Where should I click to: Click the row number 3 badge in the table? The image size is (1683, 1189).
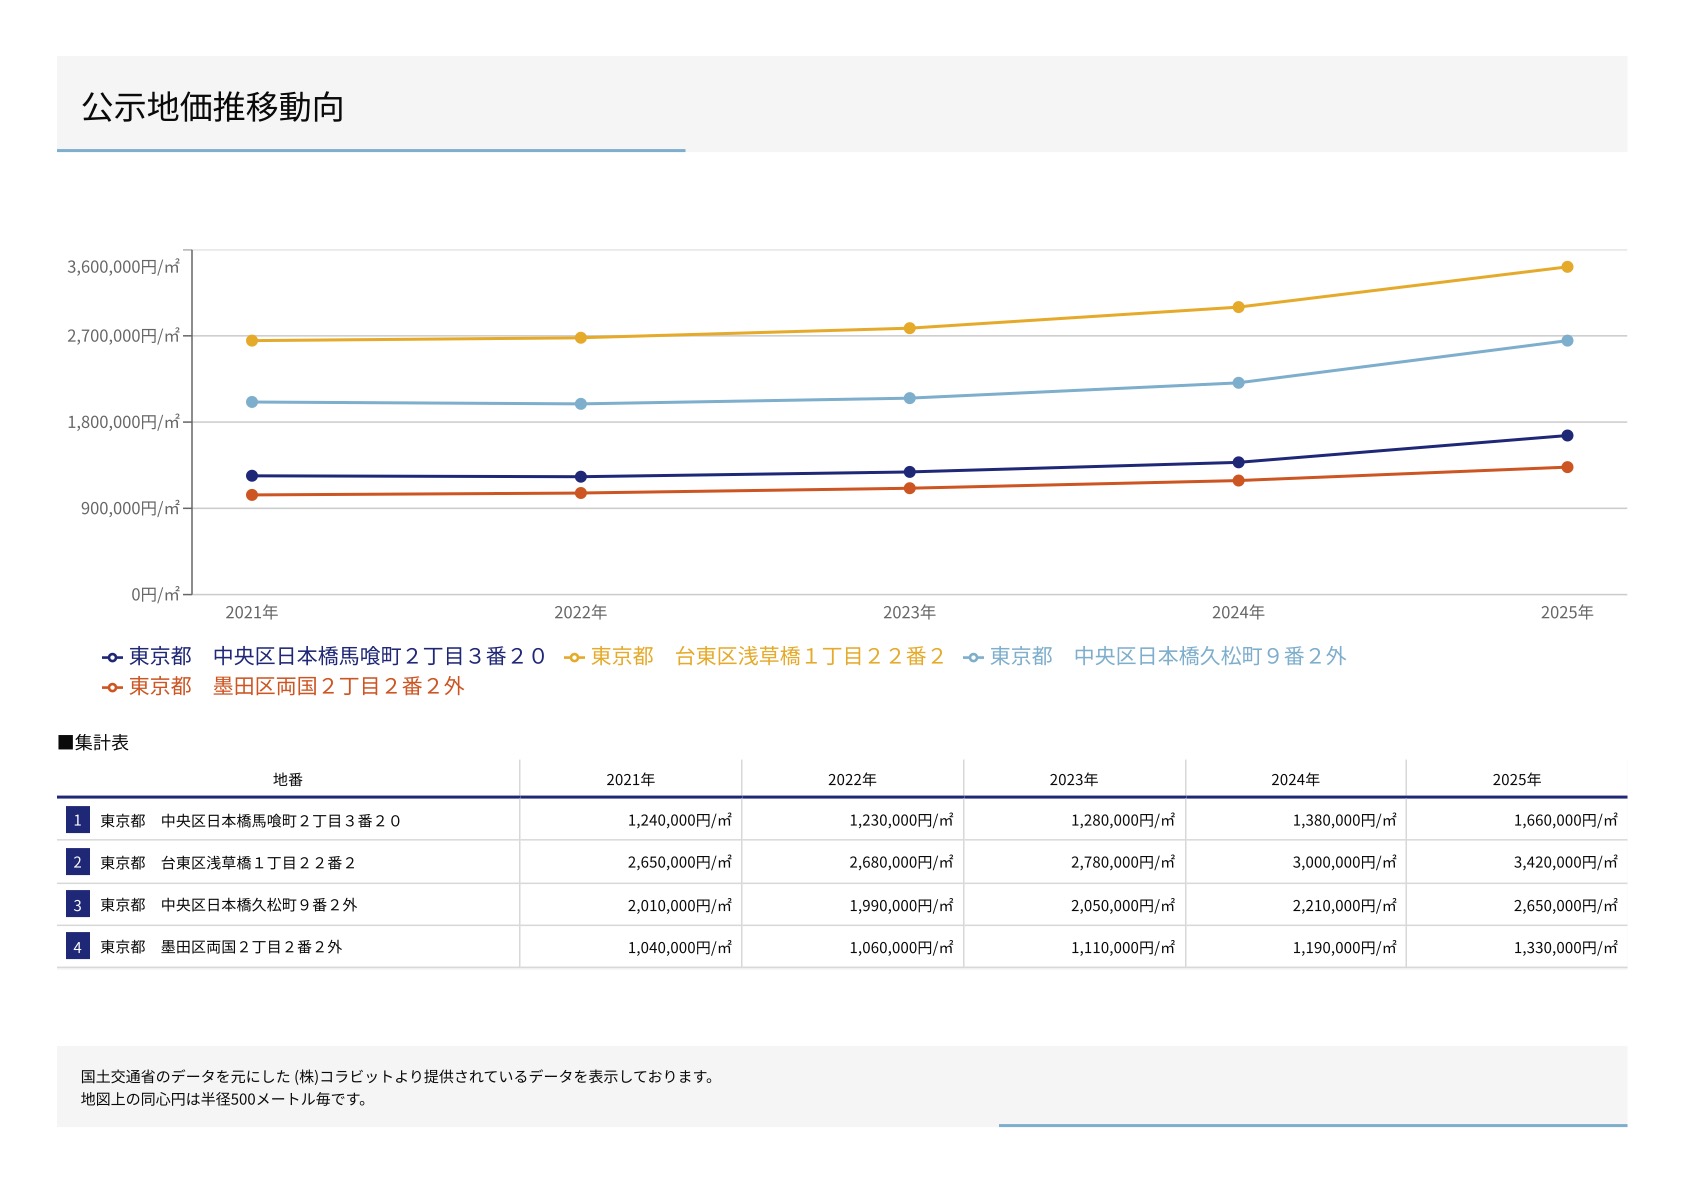77,905
